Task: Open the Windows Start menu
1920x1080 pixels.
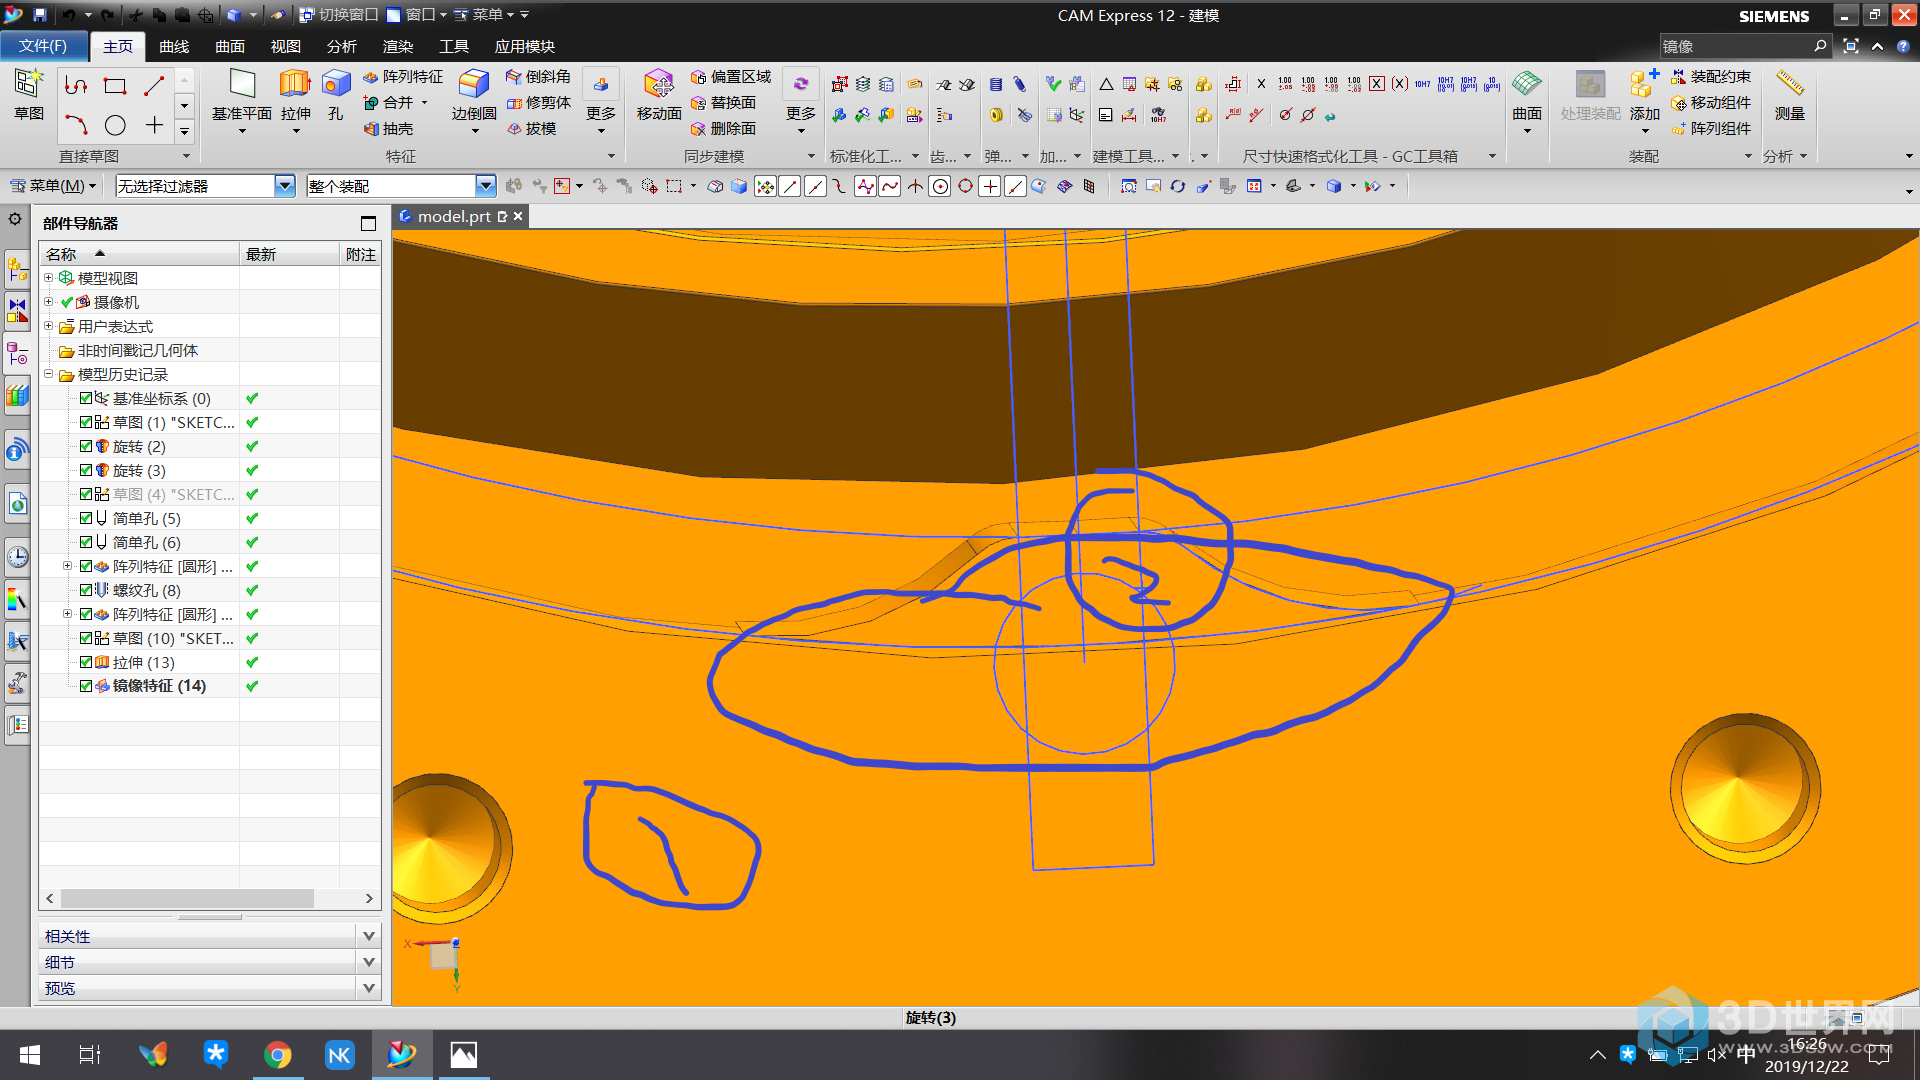Action: pos(30,1055)
